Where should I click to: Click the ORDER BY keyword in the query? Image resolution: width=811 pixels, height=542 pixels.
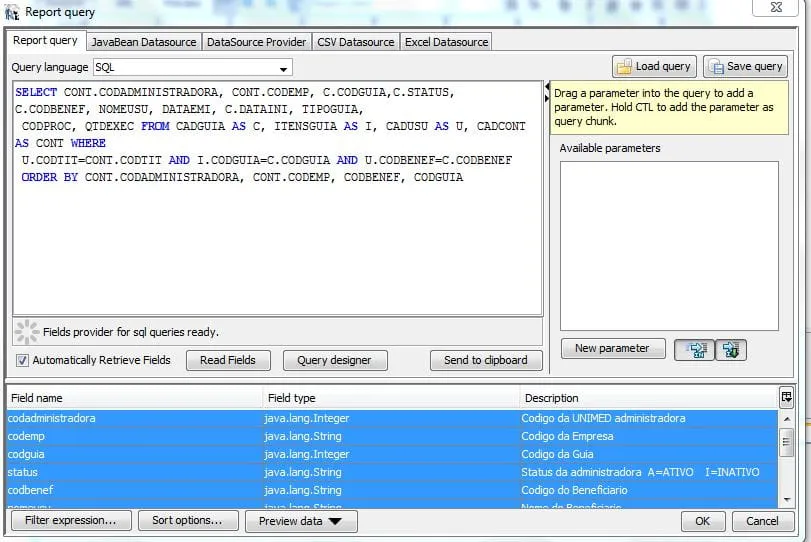[50, 177]
